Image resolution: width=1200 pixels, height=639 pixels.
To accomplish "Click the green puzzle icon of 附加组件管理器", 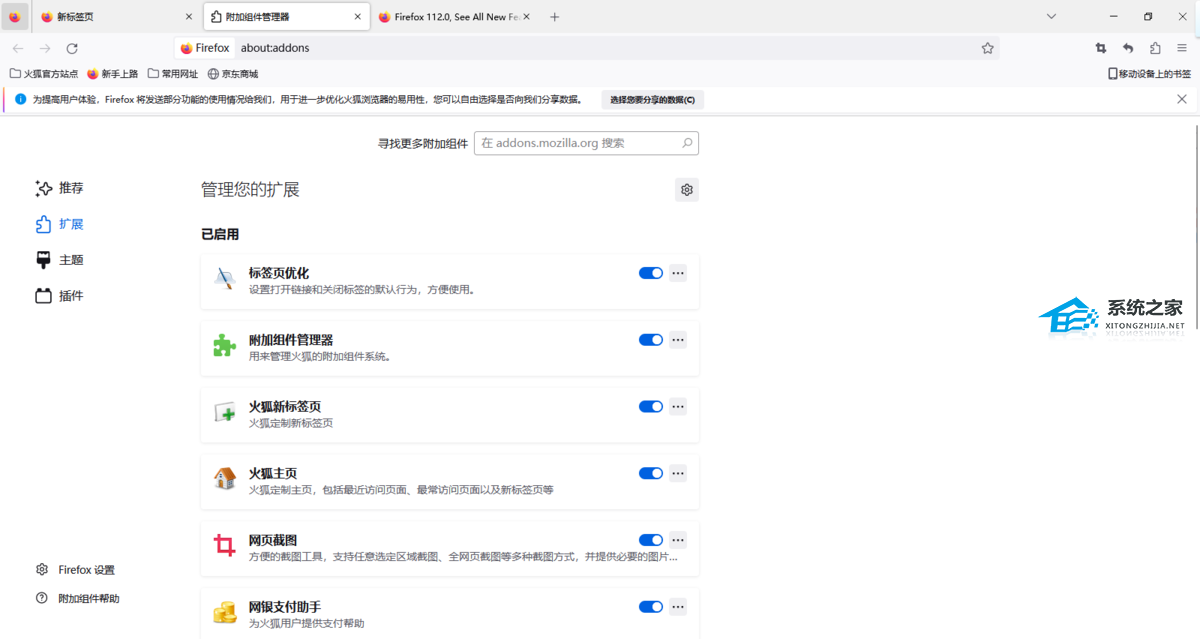I will pyautogui.click(x=224, y=346).
